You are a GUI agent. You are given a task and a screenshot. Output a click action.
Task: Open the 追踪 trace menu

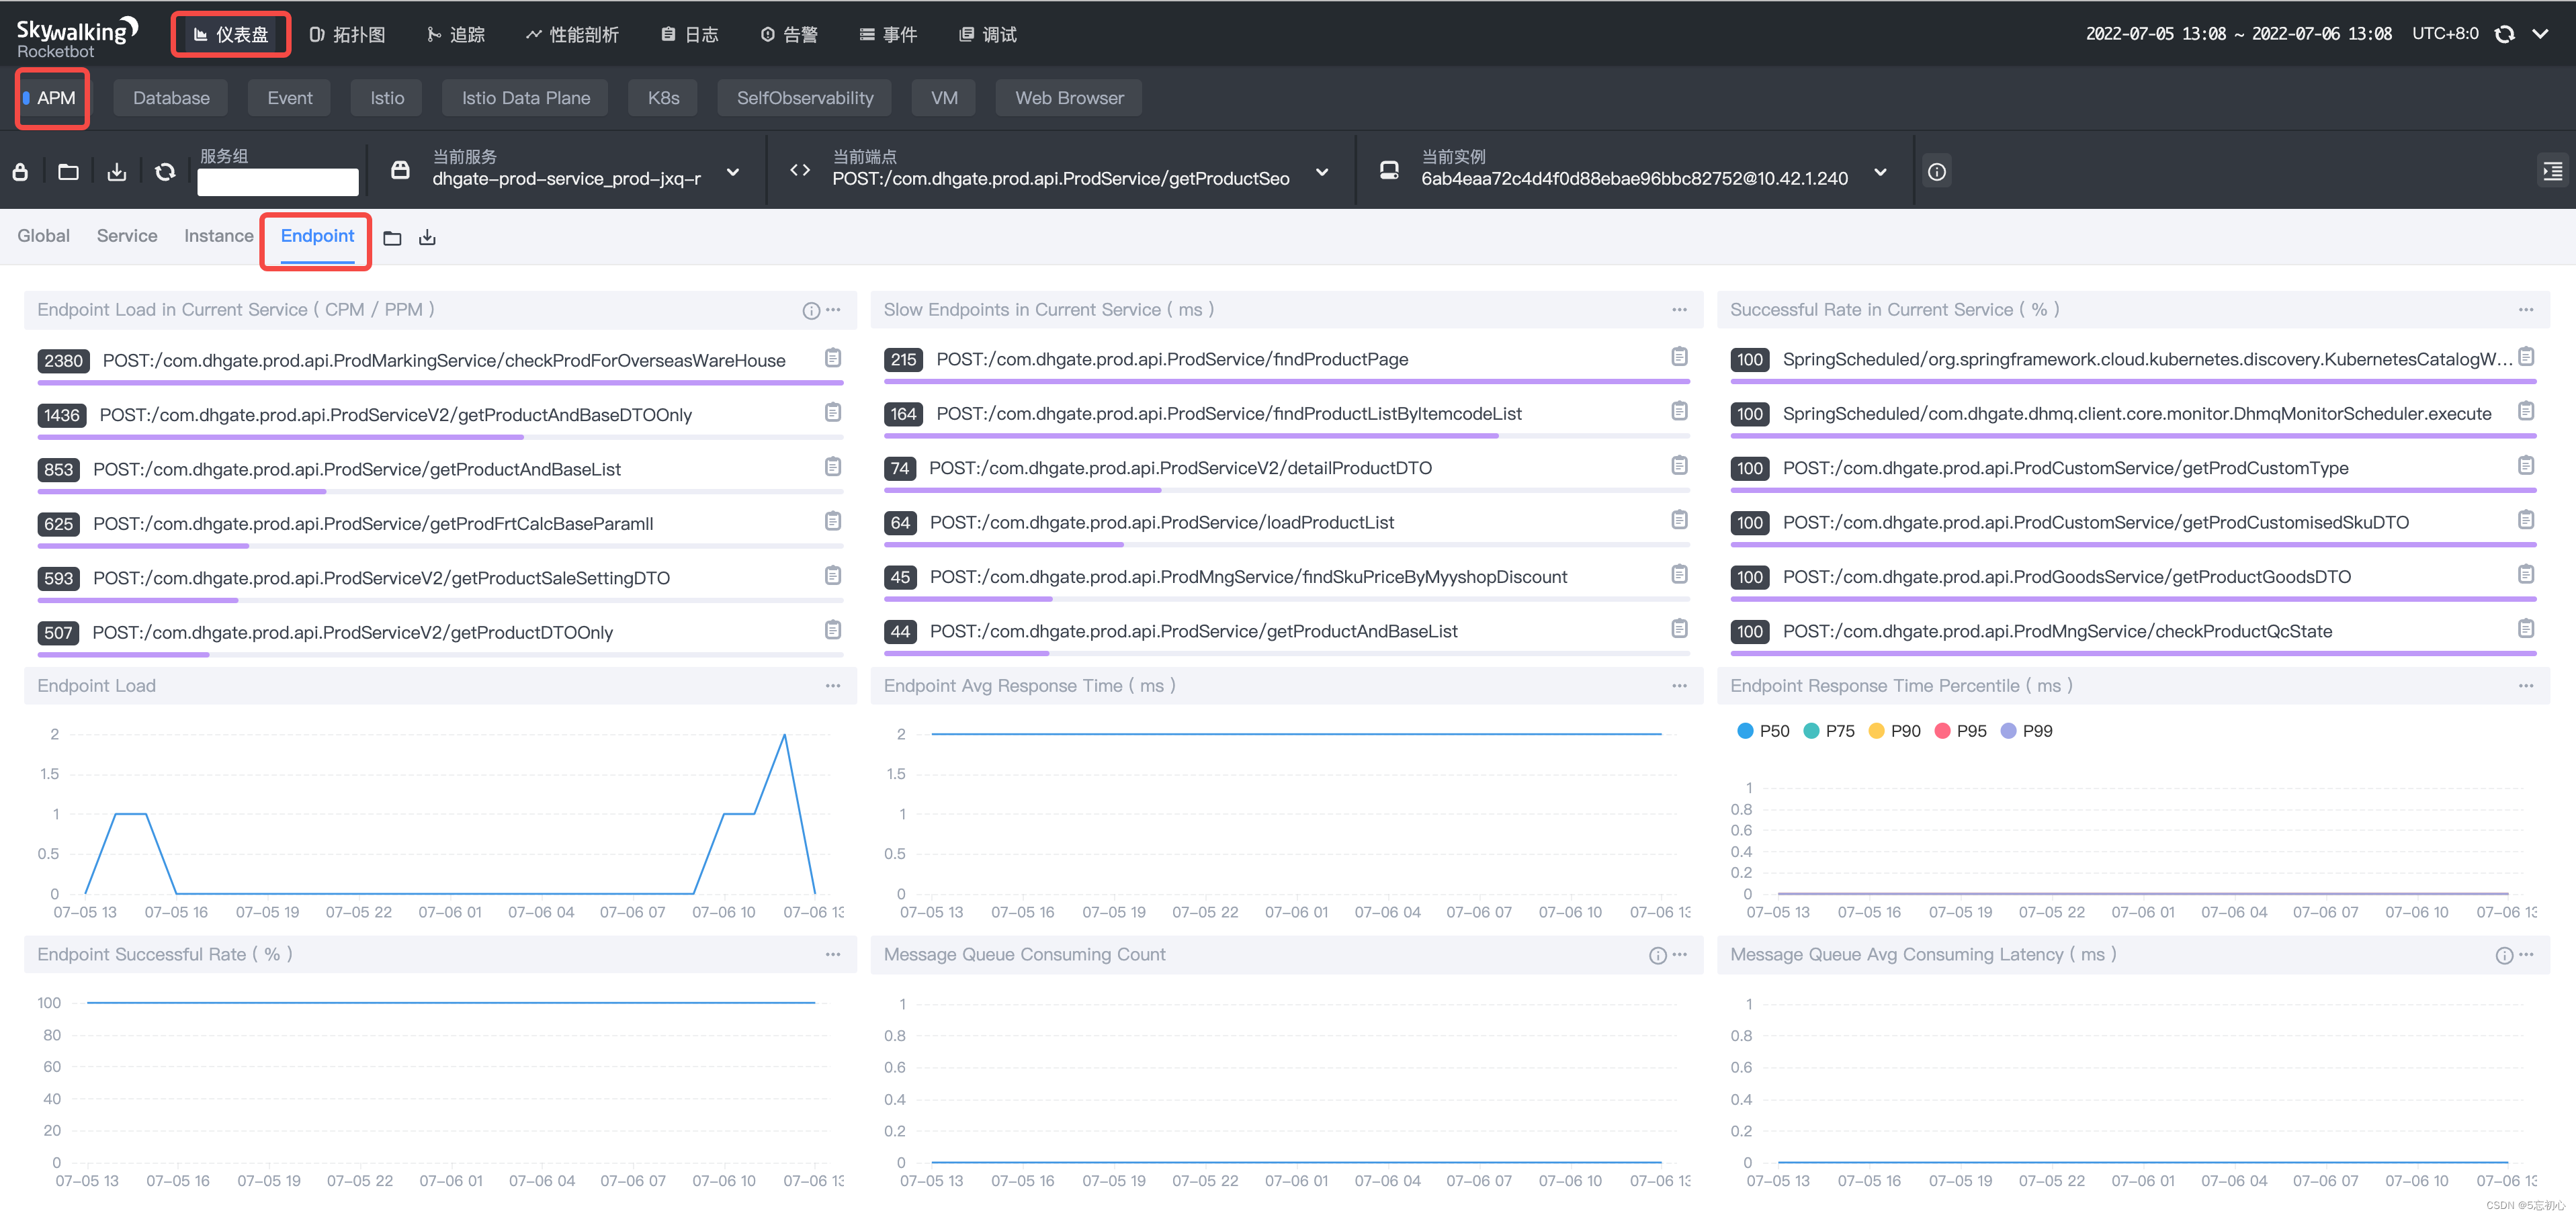(x=456, y=35)
